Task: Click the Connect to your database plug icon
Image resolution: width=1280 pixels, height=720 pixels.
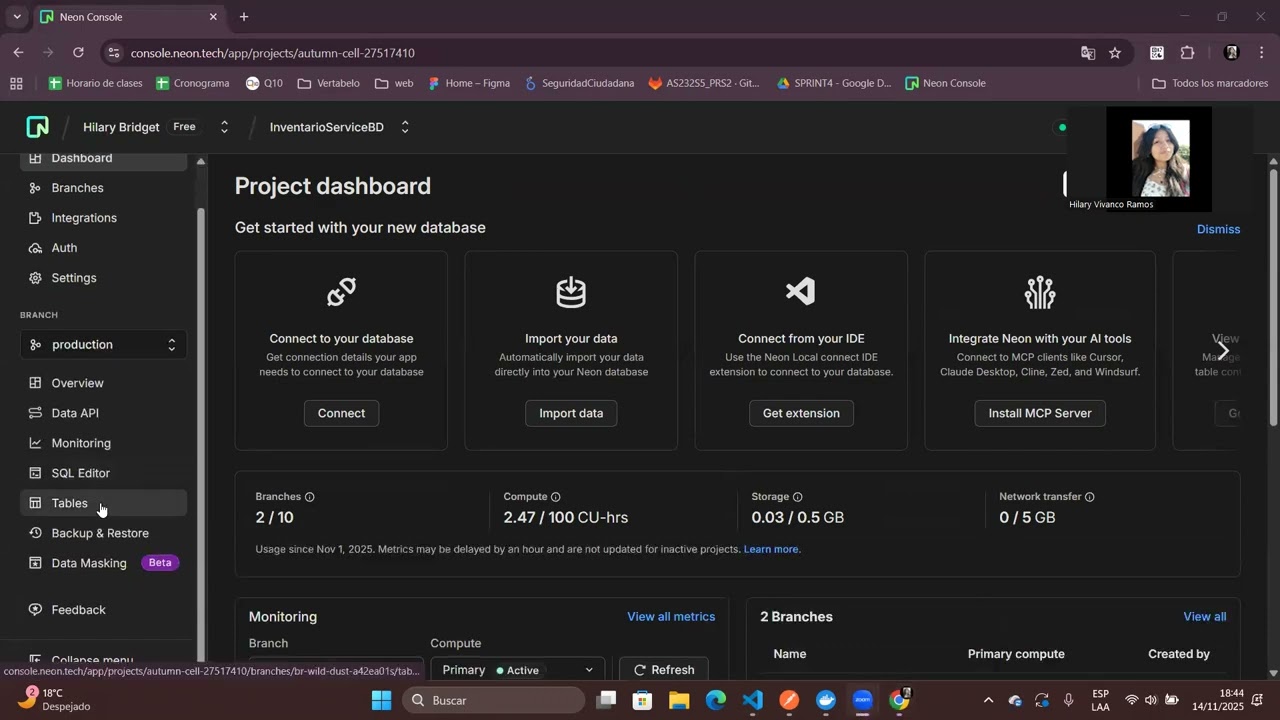Action: click(x=341, y=292)
